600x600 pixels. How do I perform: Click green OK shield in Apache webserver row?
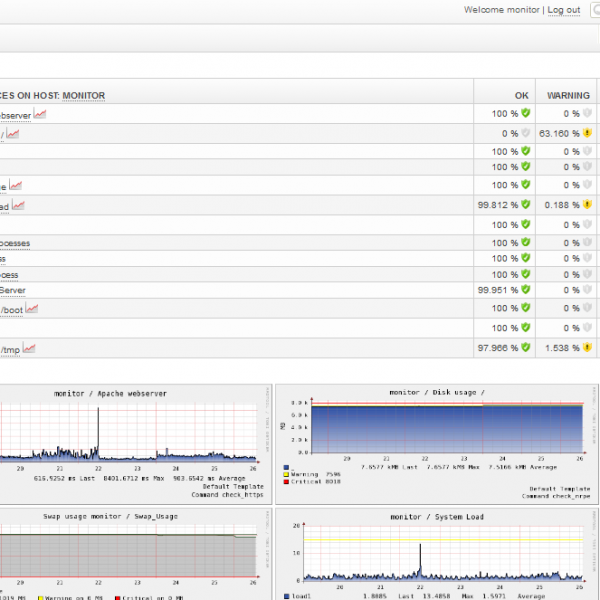[x=525, y=114]
